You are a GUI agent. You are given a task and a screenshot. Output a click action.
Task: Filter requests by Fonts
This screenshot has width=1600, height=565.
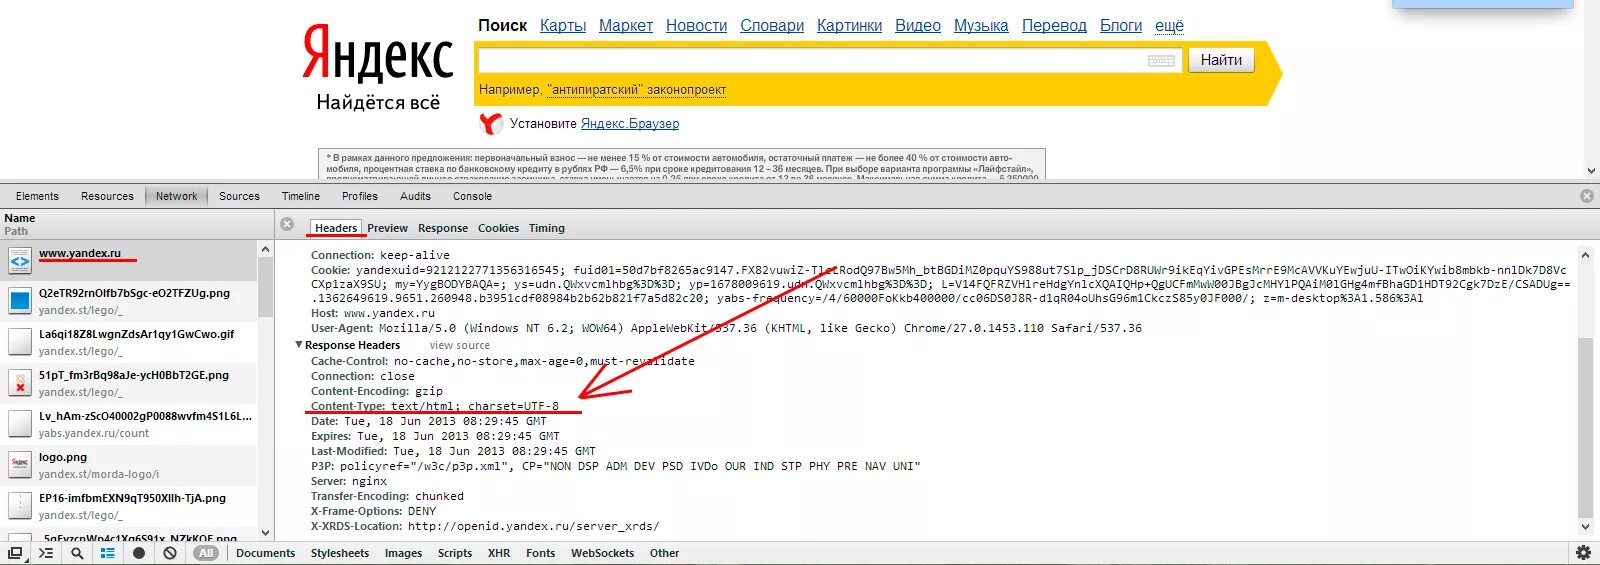click(540, 553)
